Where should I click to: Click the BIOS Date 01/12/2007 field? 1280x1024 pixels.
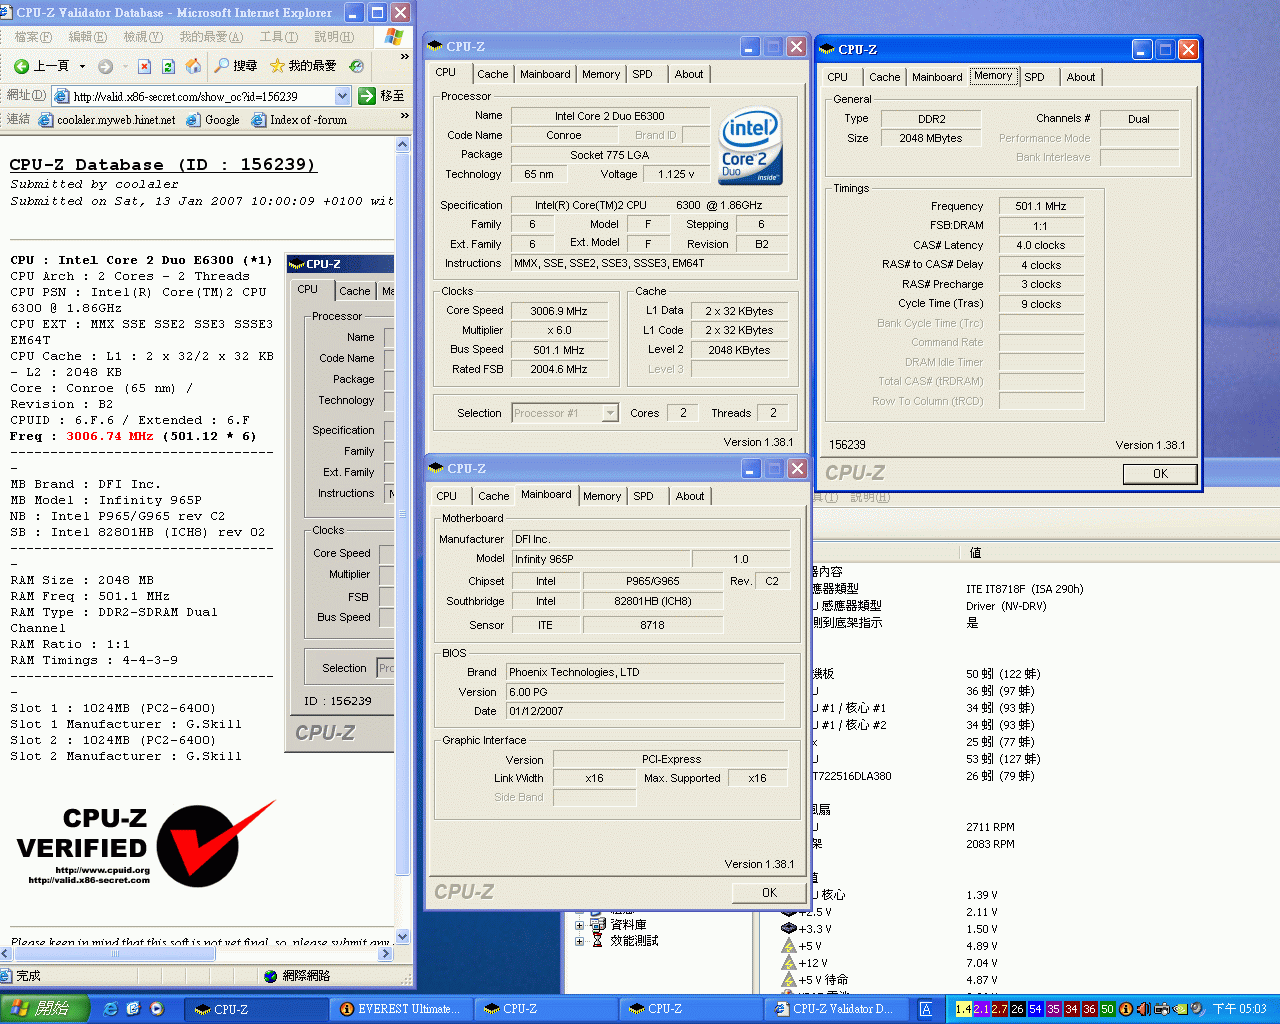645,711
